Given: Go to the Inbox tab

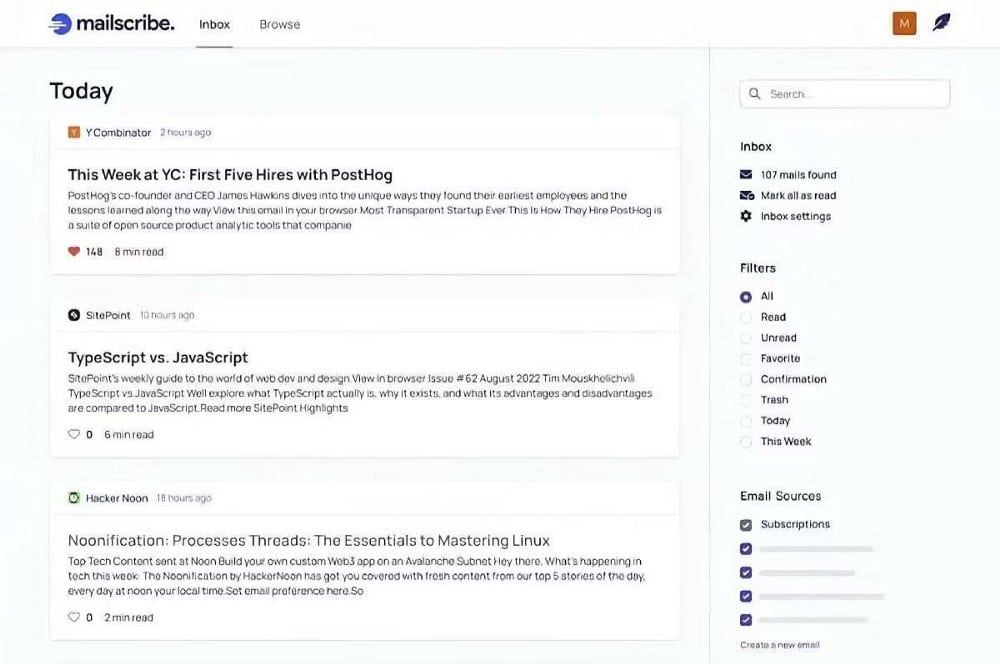Looking at the screenshot, I should (x=214, y=24).
